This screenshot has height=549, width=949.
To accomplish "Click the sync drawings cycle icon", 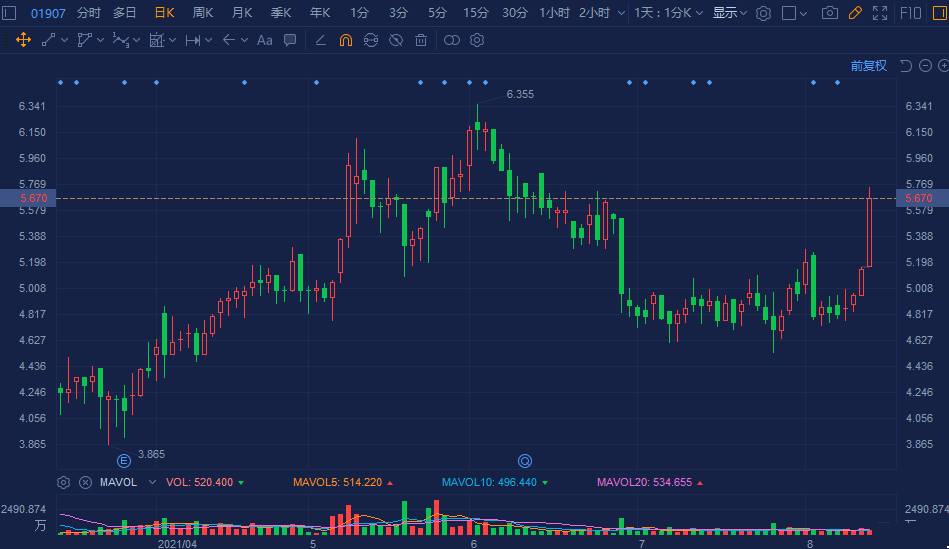I will [x=371, y=40].
